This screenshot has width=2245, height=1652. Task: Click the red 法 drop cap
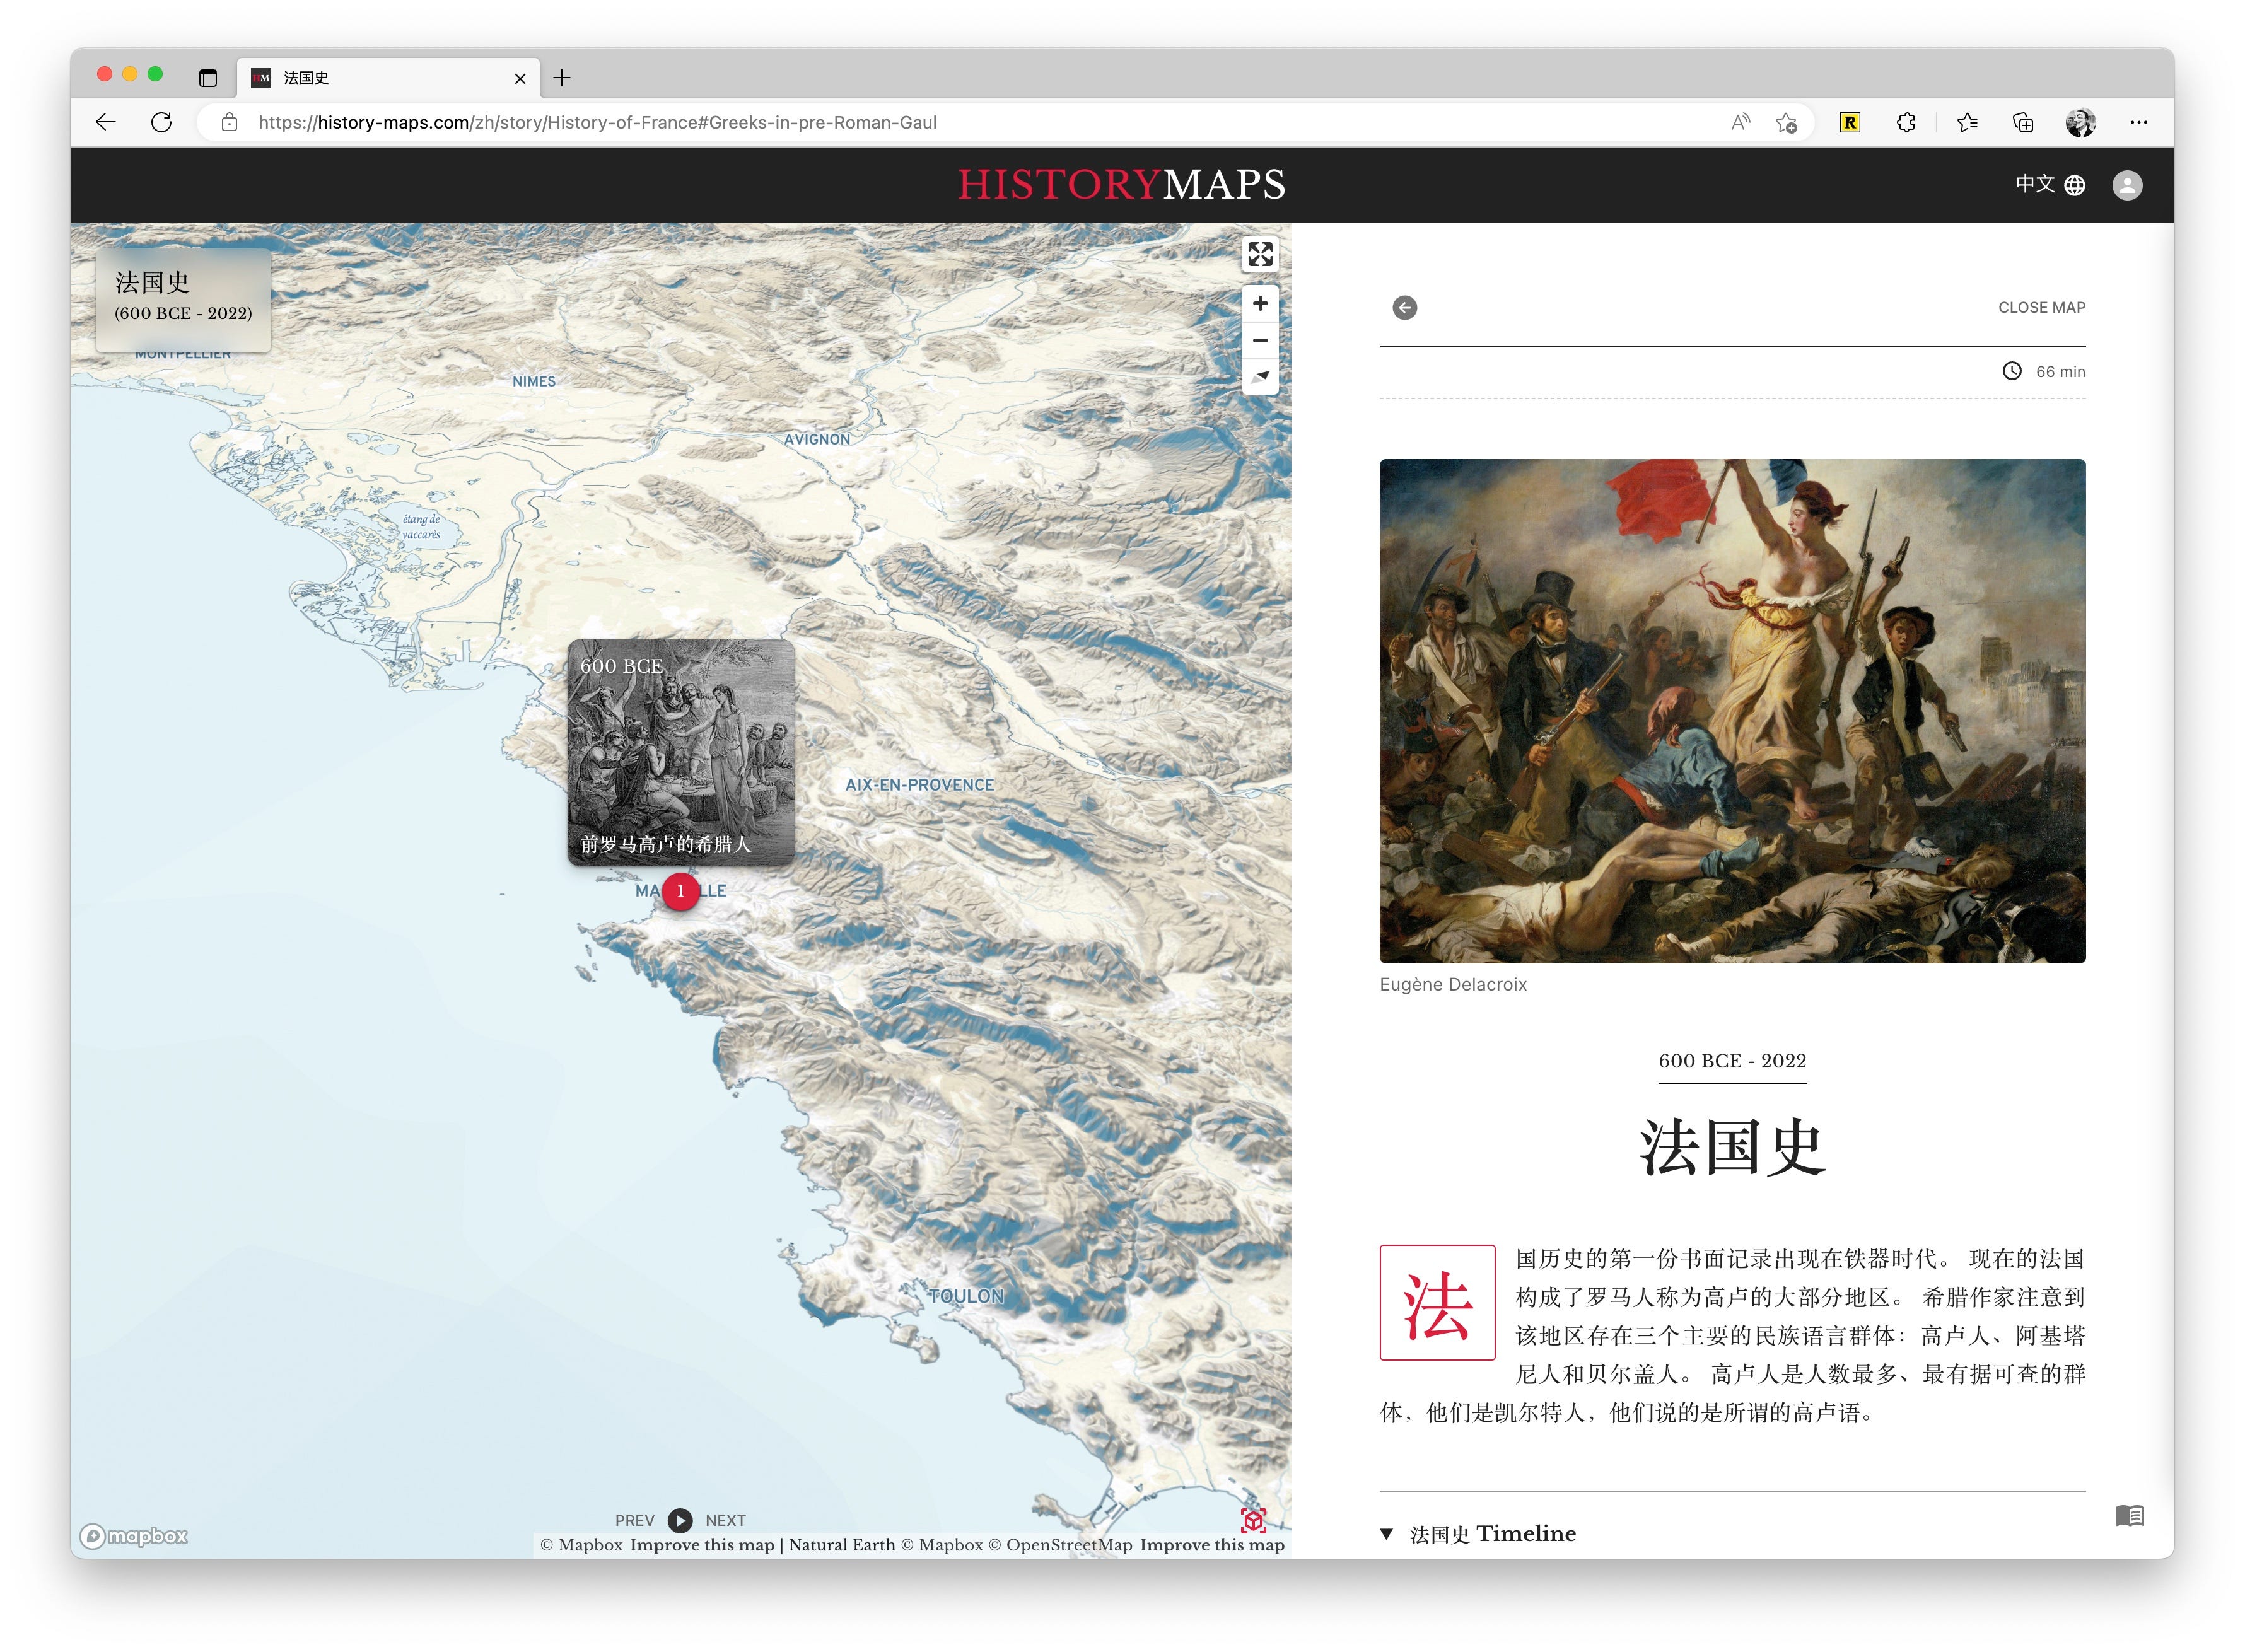click(x=1437, y=1302)
